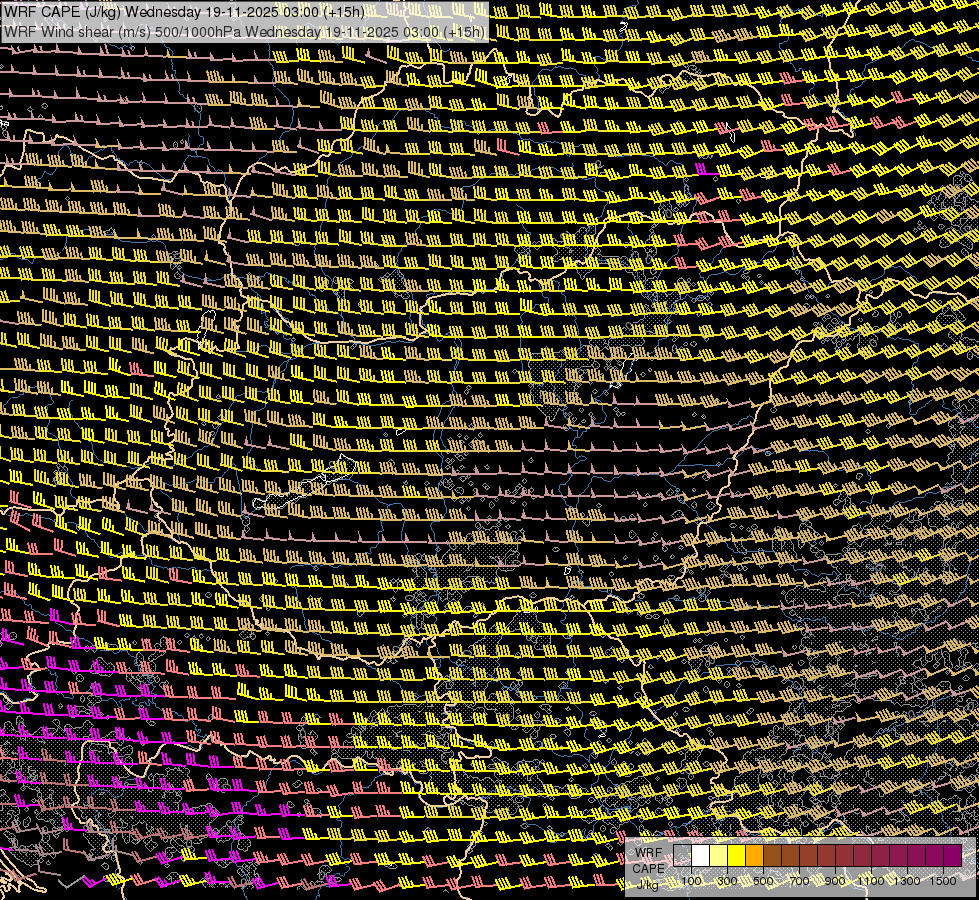The image size is (979, 900).
Task: Click the "WRF CAPE (J/kg)" title line
Action: pyautogui.click(x=185, y=12)
